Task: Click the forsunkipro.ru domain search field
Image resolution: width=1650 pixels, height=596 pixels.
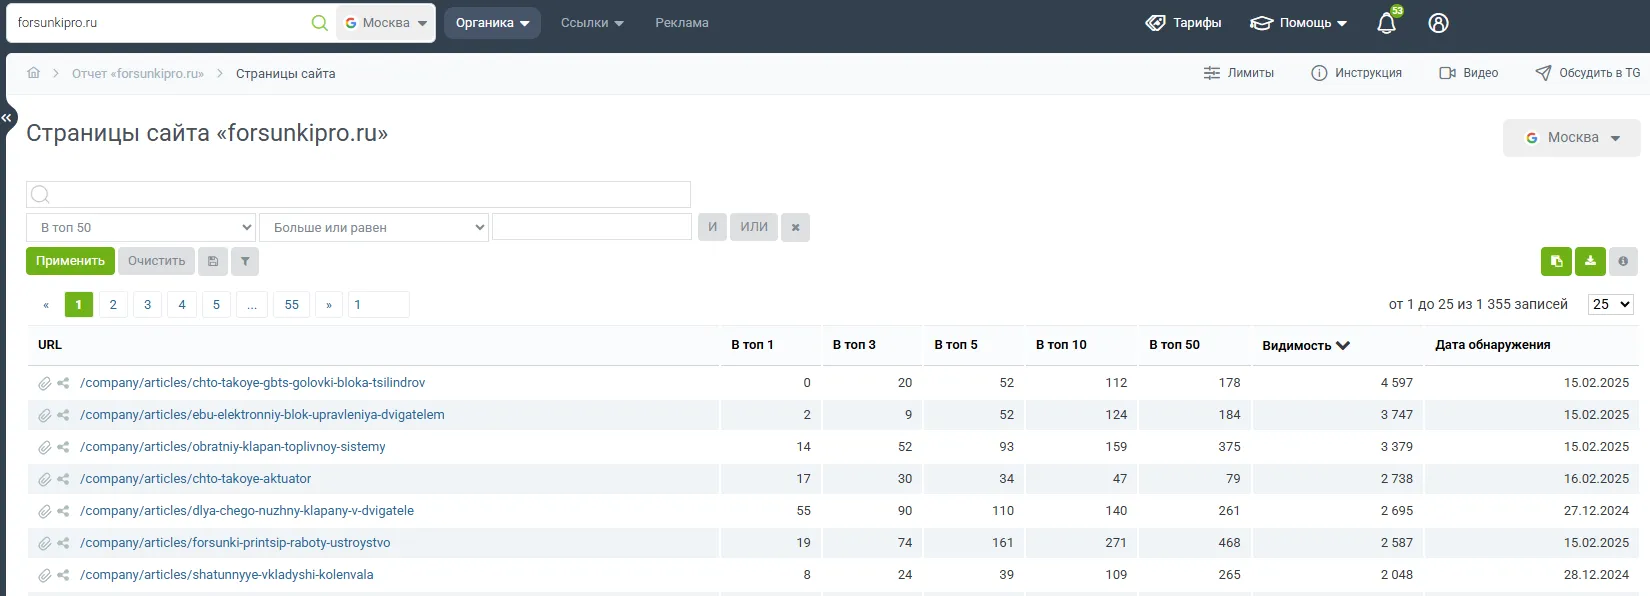Action: pyautogui.click(x=160, y=23)
